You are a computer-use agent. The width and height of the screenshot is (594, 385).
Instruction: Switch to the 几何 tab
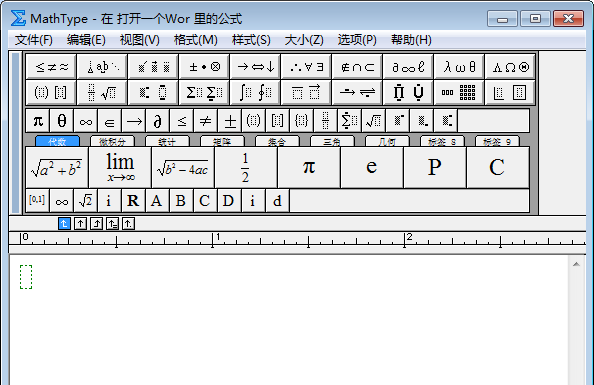click(x=387, y=141)
